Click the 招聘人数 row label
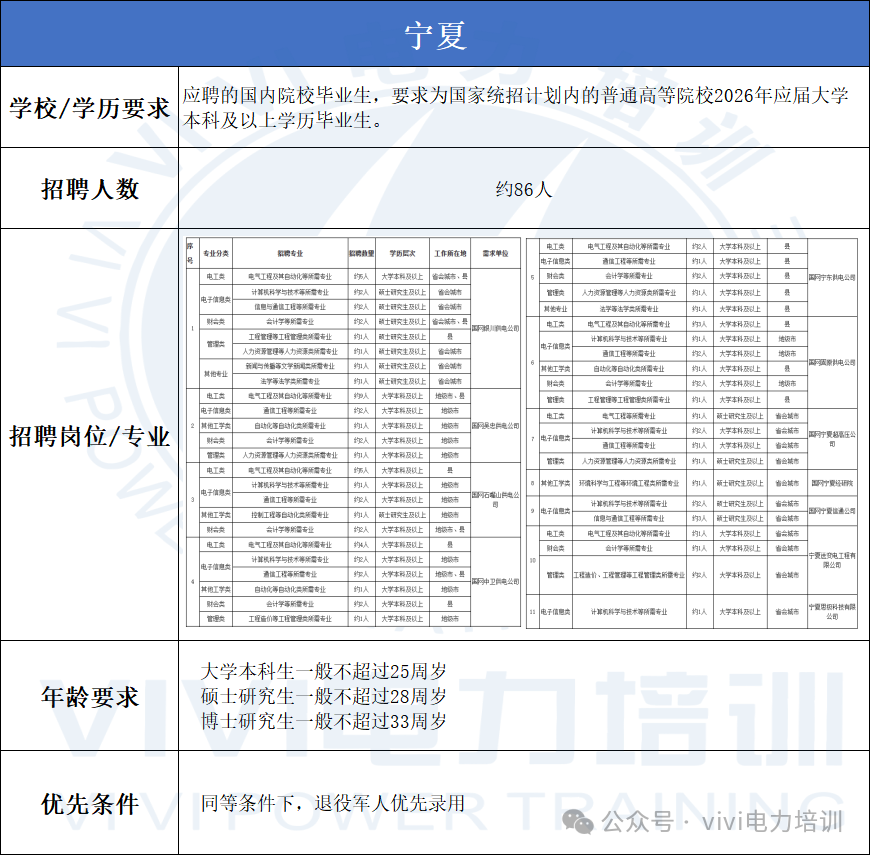Viewport: 870px width, 856px height. pos(90,189)
